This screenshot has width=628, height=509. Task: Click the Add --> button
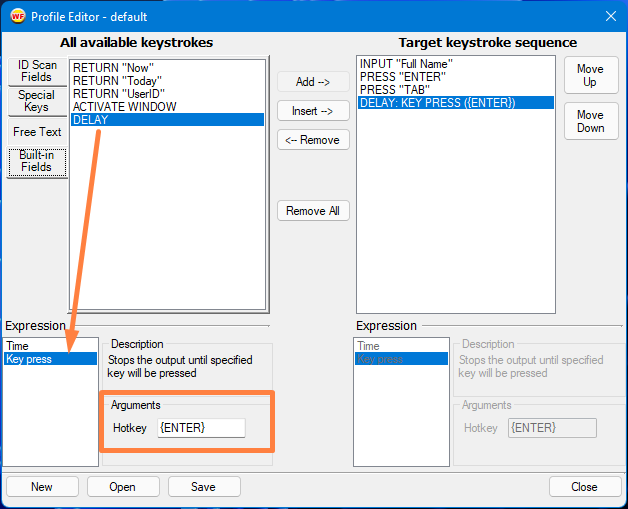[x=313, y=82]
